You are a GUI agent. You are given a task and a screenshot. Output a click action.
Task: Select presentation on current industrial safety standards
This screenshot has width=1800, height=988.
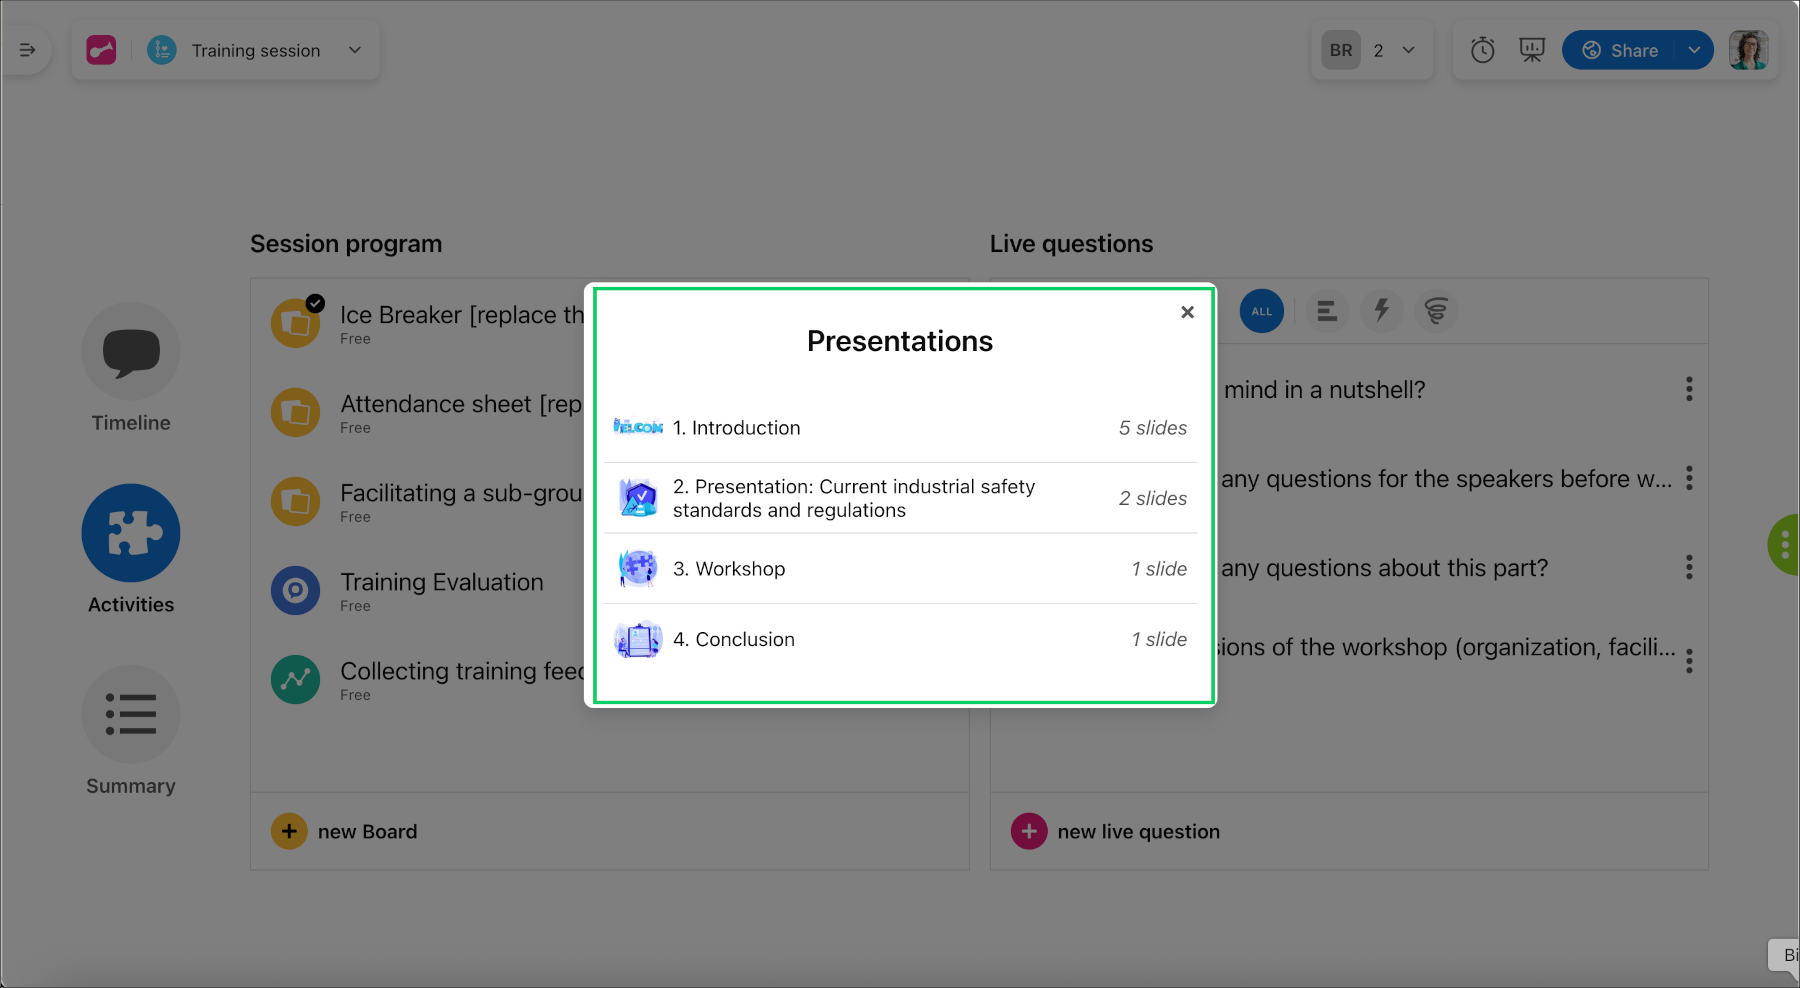900,498
